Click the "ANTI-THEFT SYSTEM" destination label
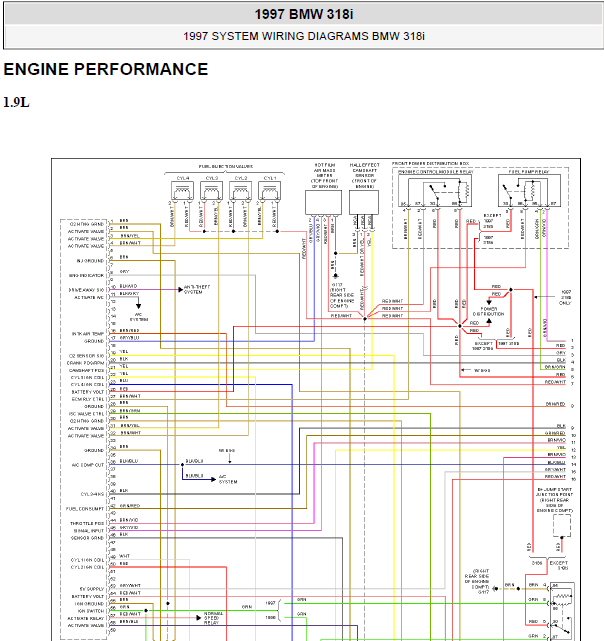604x641 pixels. point(197,289)
